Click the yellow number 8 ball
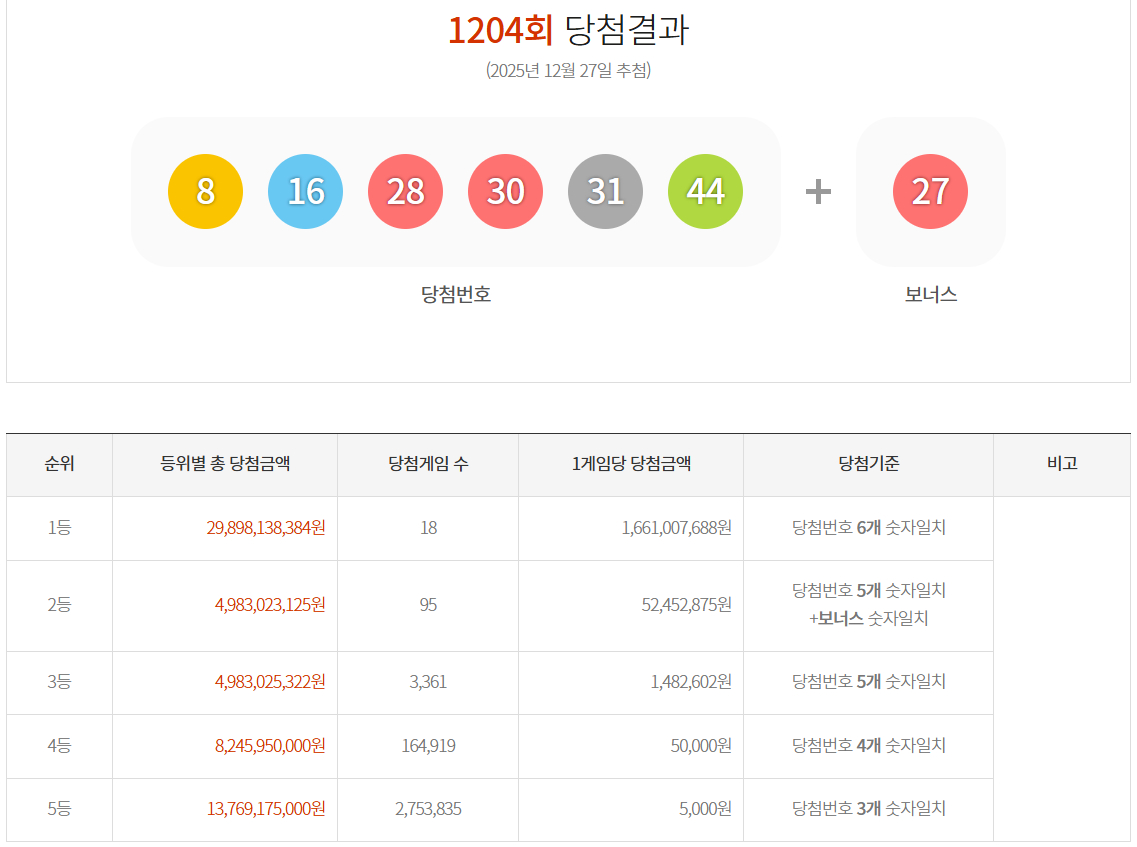 (205, 191)
